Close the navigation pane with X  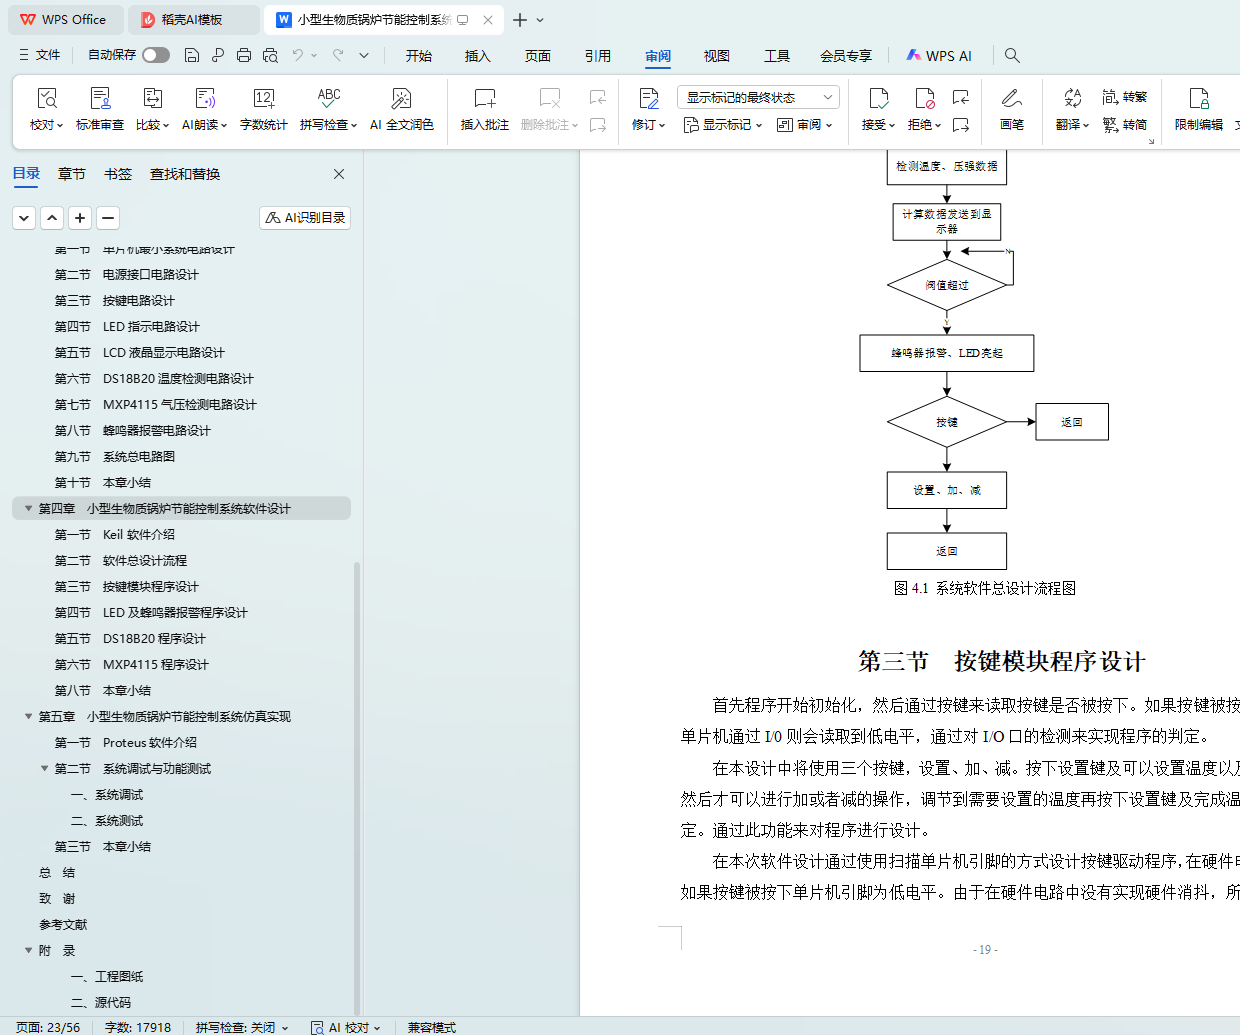pos(339,174)
